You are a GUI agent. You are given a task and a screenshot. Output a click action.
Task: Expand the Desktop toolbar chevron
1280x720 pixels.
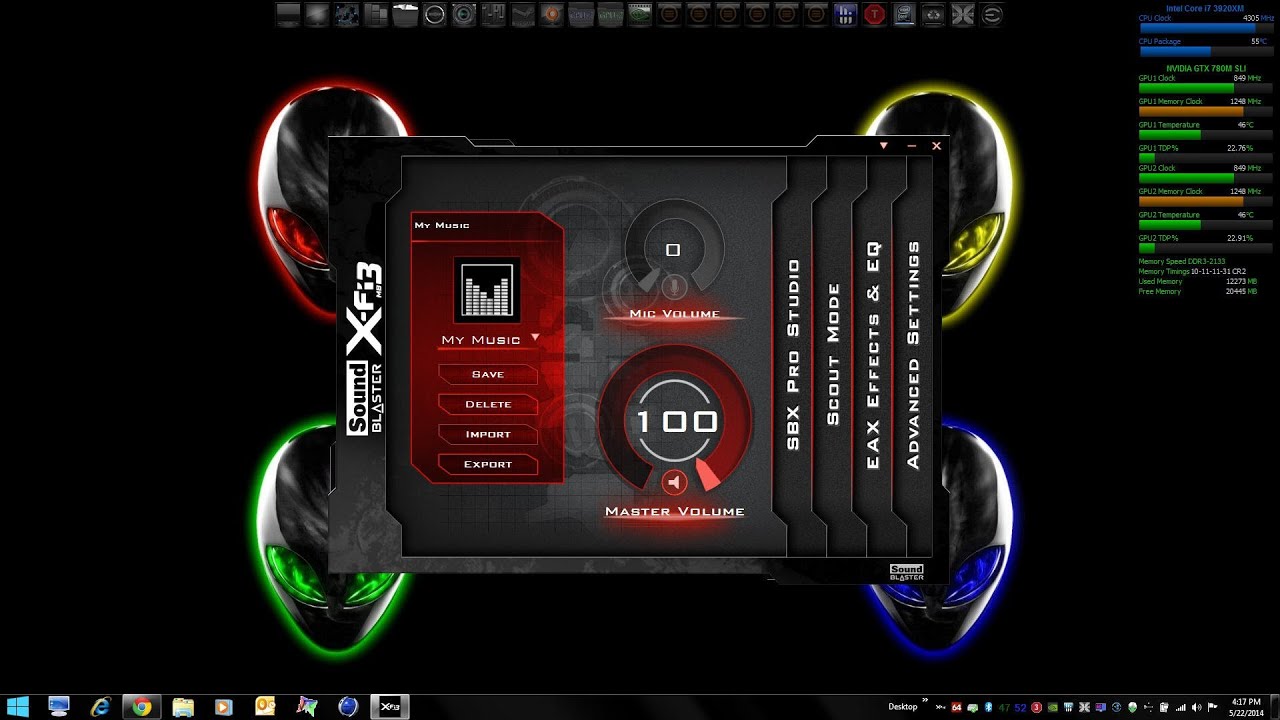[925, 700]
